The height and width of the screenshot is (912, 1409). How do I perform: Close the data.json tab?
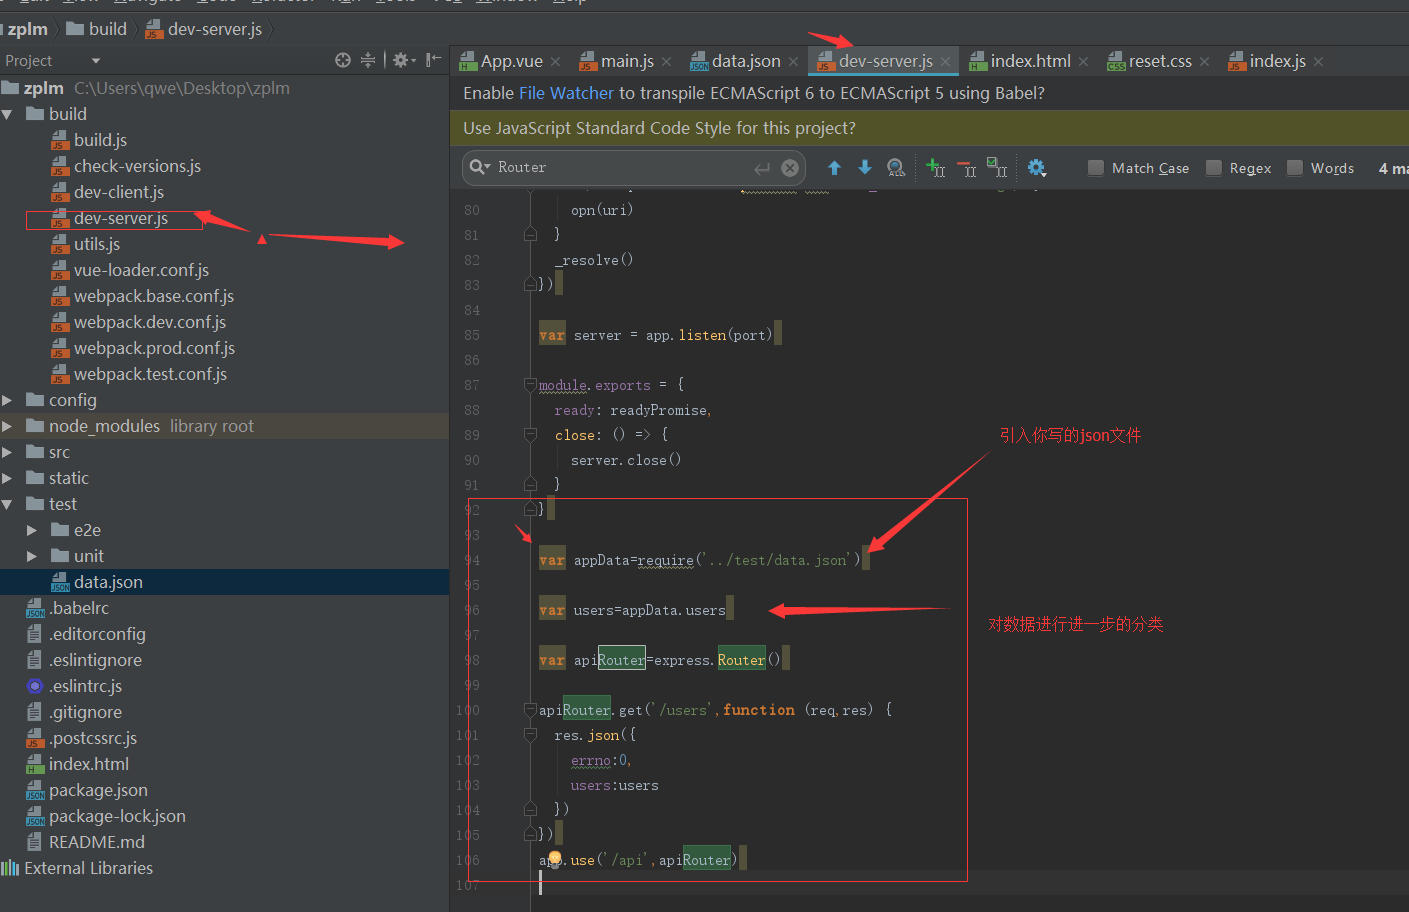pos(793,62)
